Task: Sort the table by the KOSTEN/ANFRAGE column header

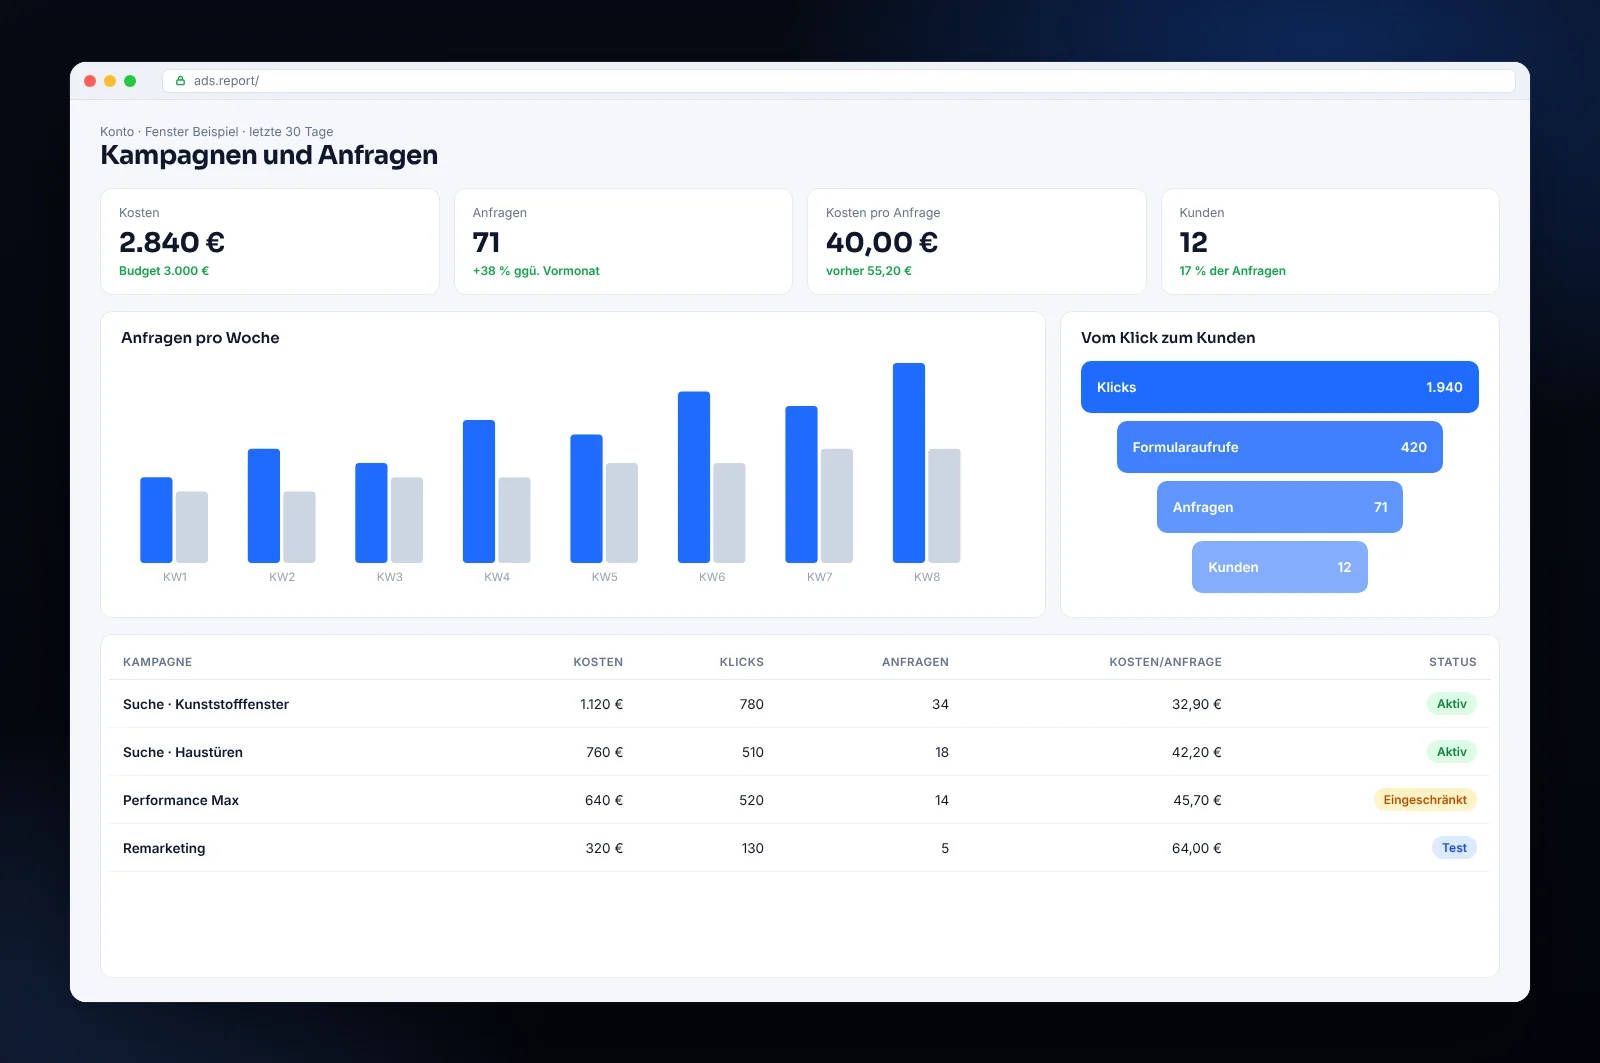Action: [x=1165, y=662]
